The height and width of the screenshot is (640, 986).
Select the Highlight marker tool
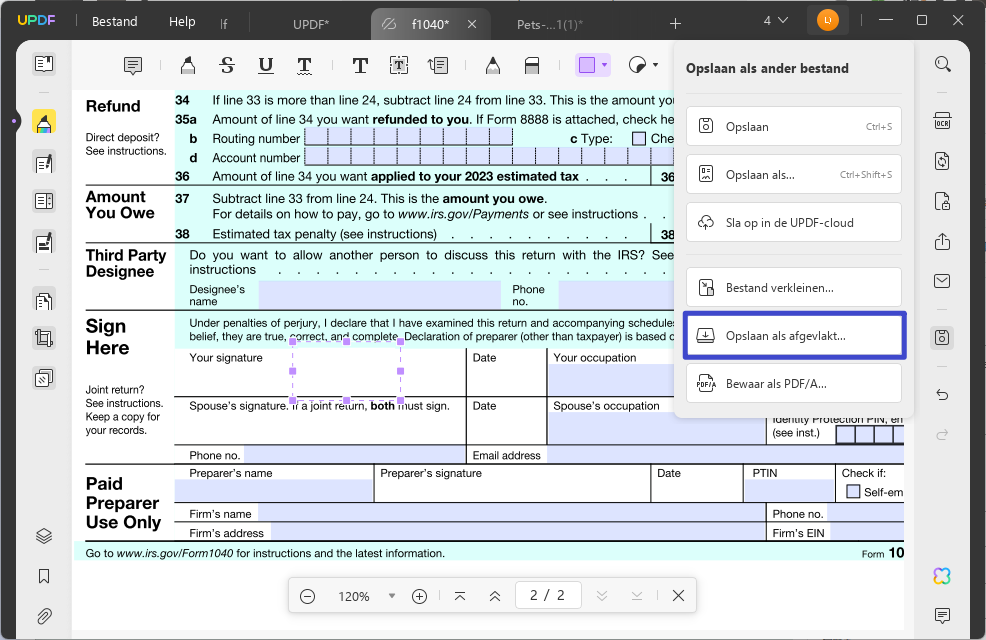click(x=187, y=65)
